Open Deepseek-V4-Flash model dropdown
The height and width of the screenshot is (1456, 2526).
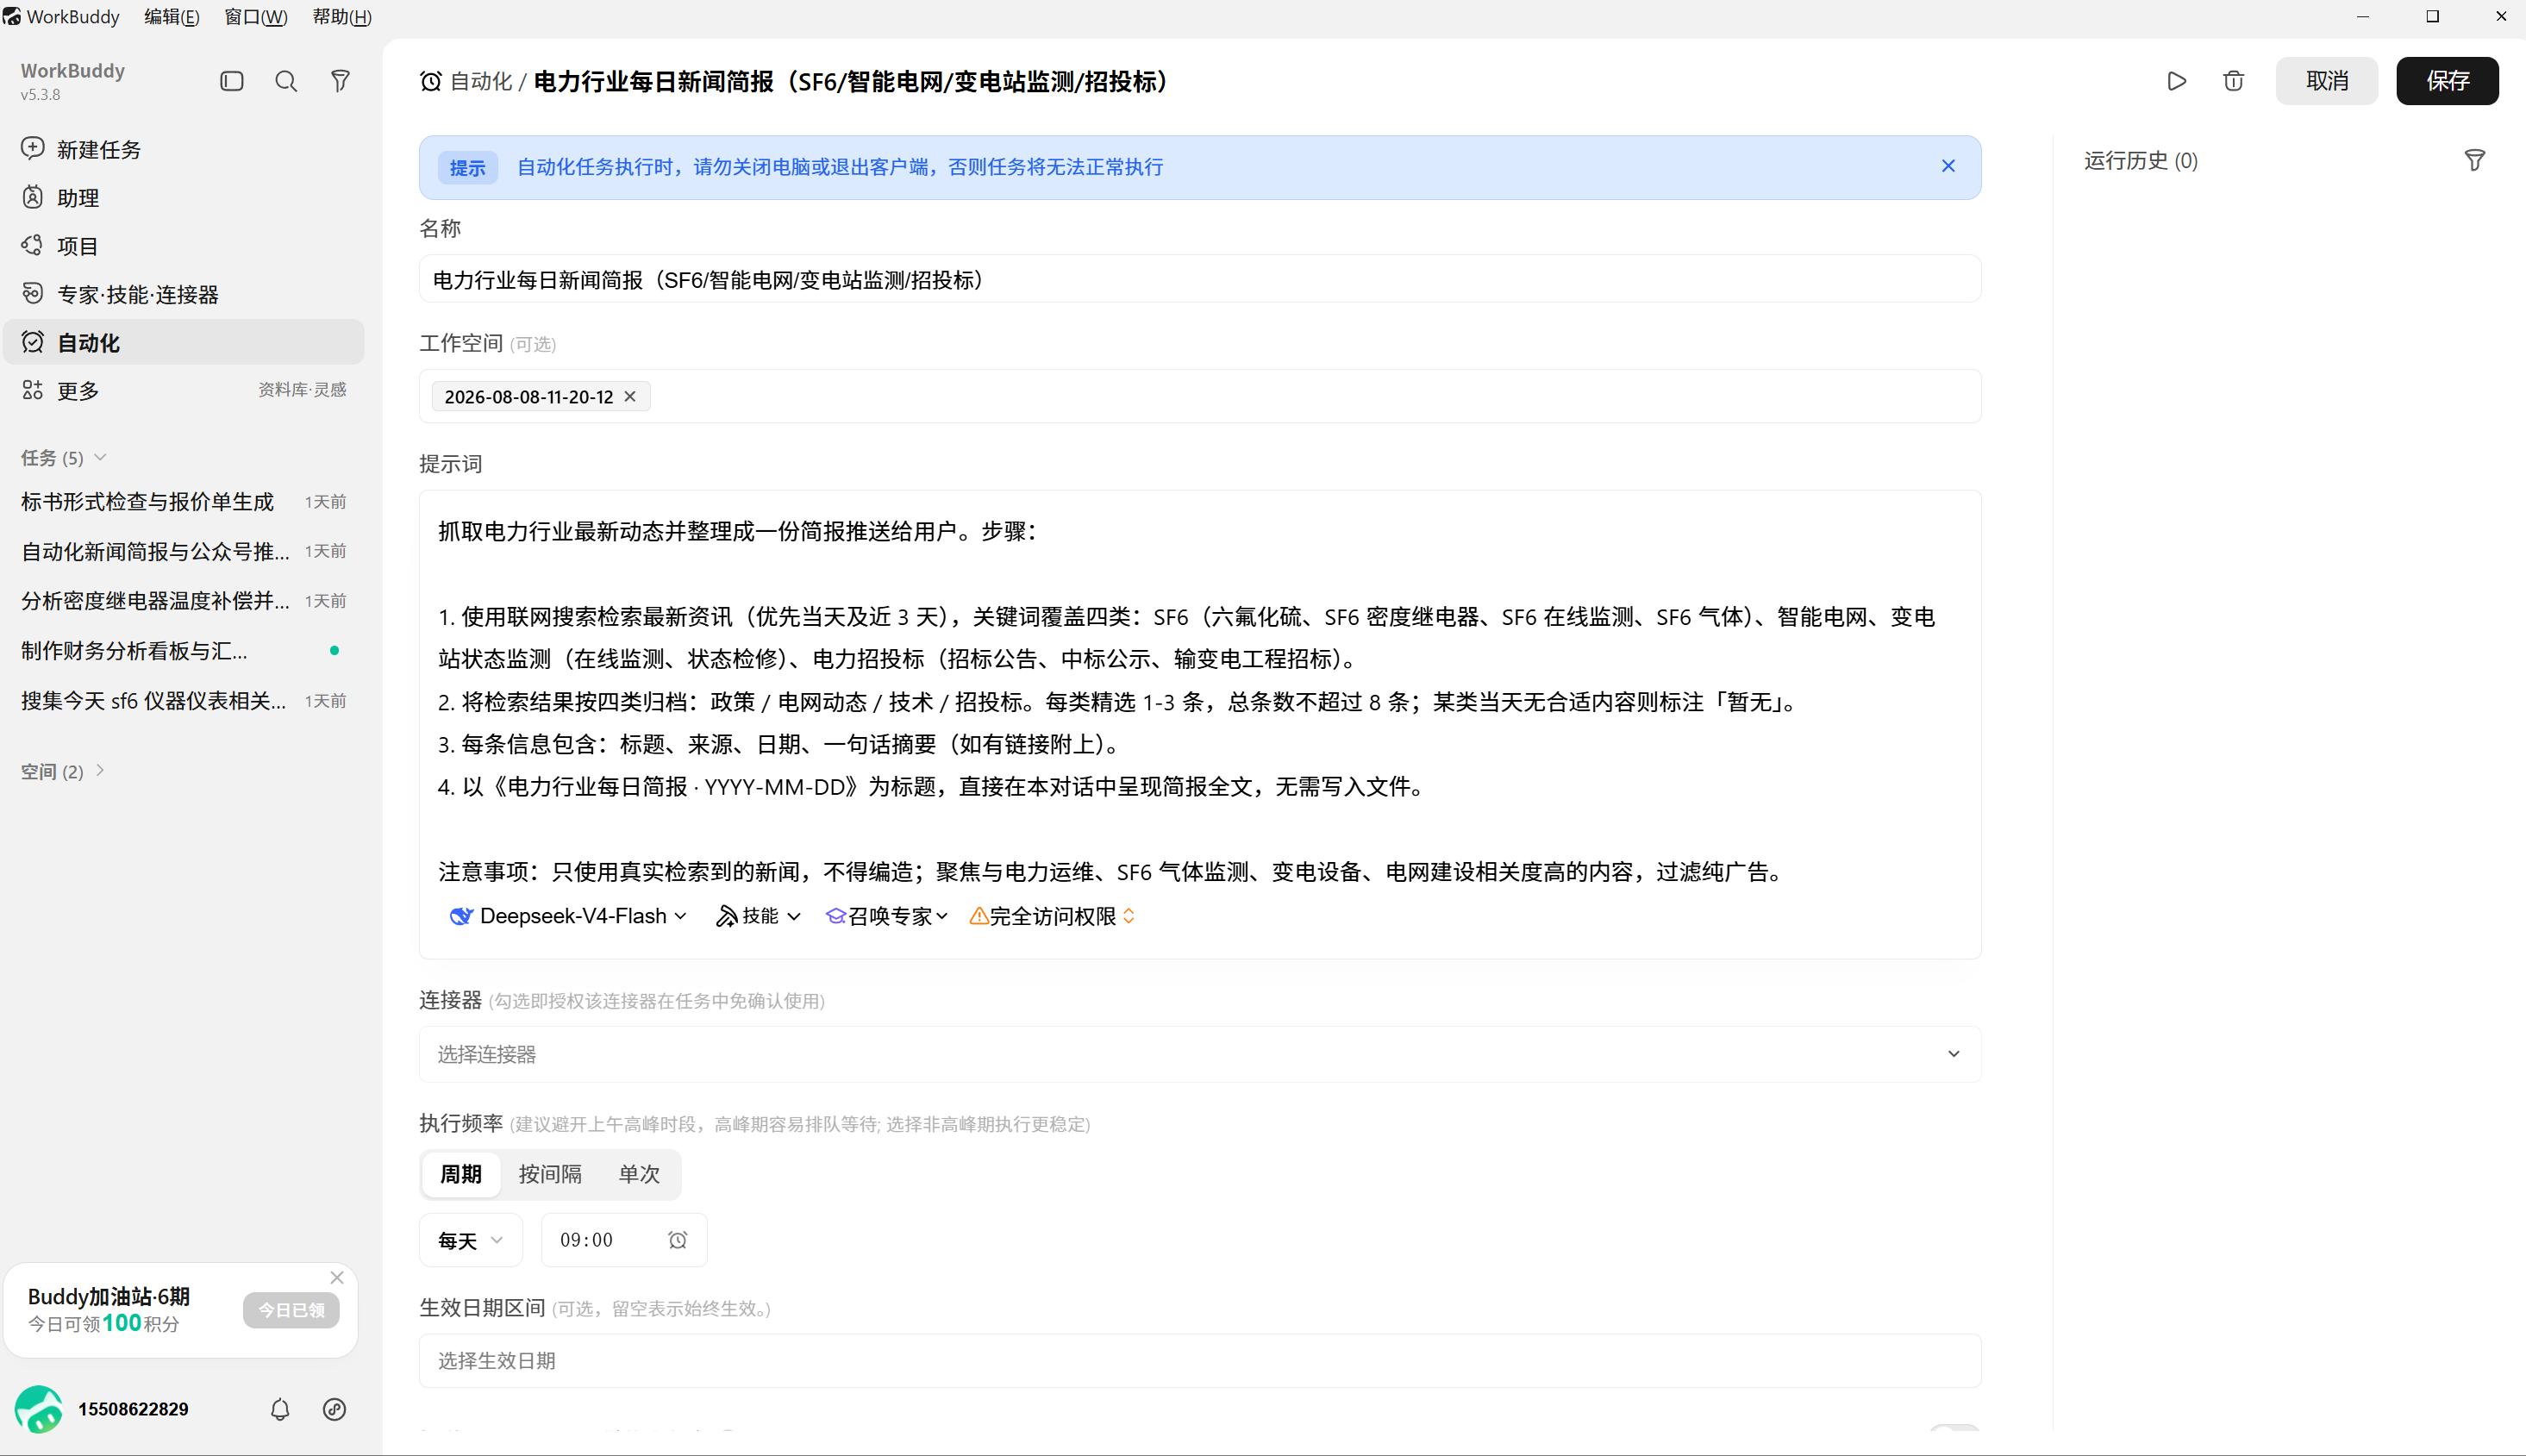[568, 916]
